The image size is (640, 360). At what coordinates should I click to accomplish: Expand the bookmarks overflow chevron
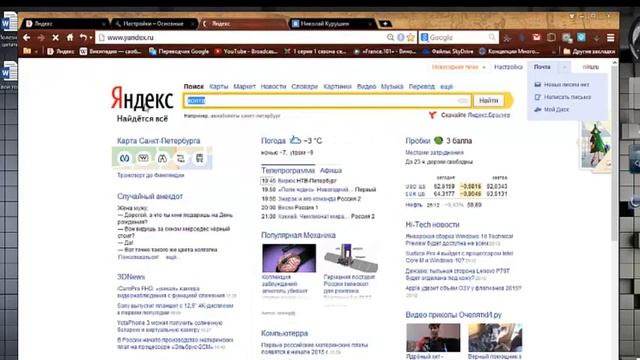pos(553,51)
